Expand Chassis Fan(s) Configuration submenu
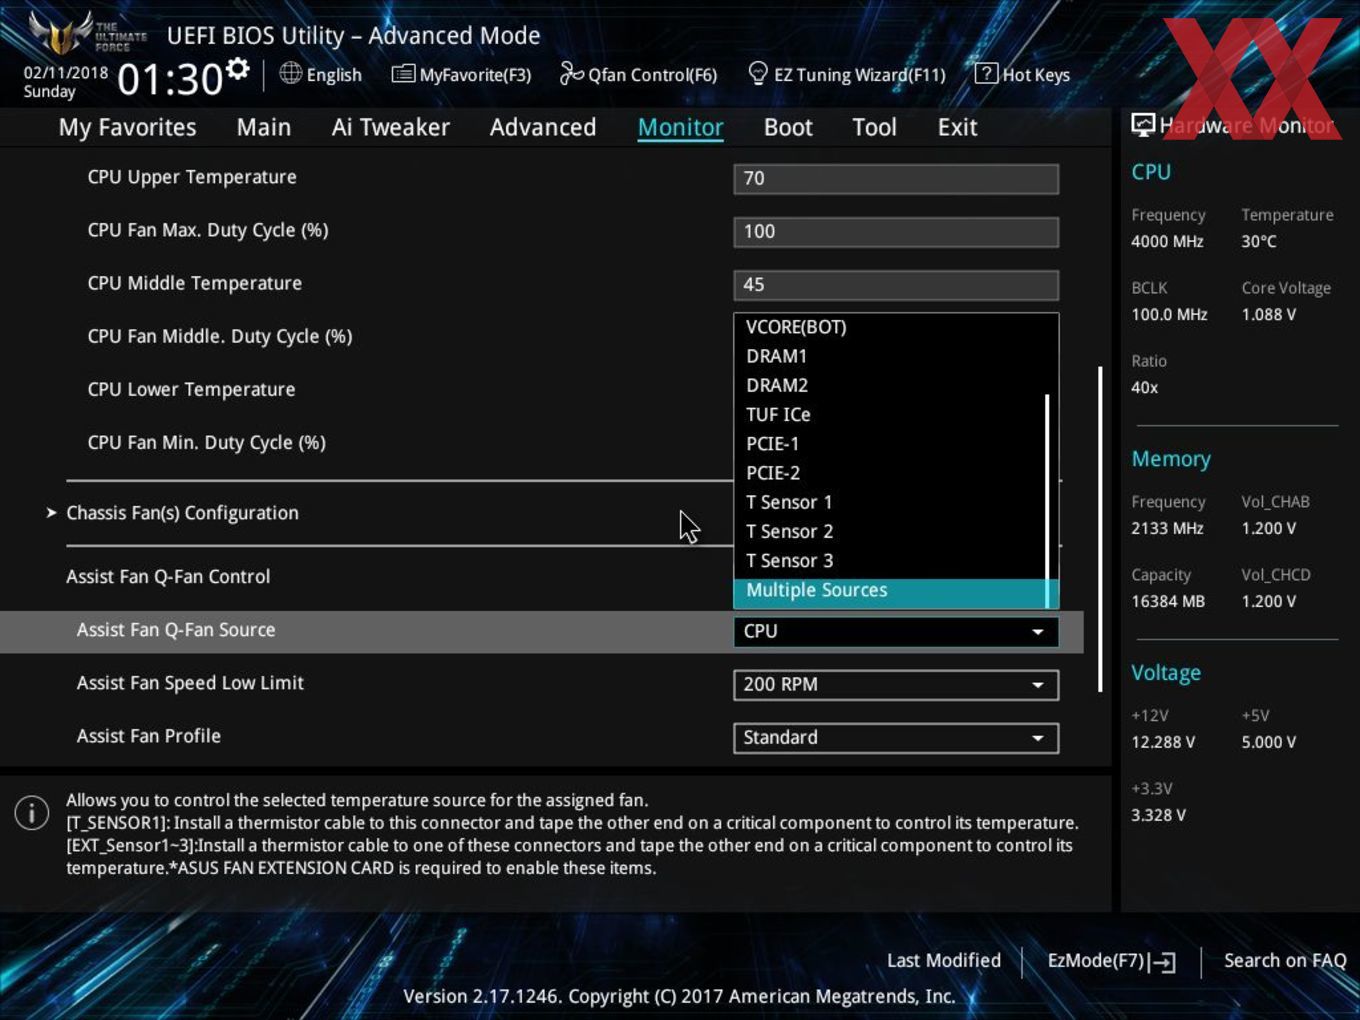The width and height of the screenshot is (1360, 1020). point(182,513)
